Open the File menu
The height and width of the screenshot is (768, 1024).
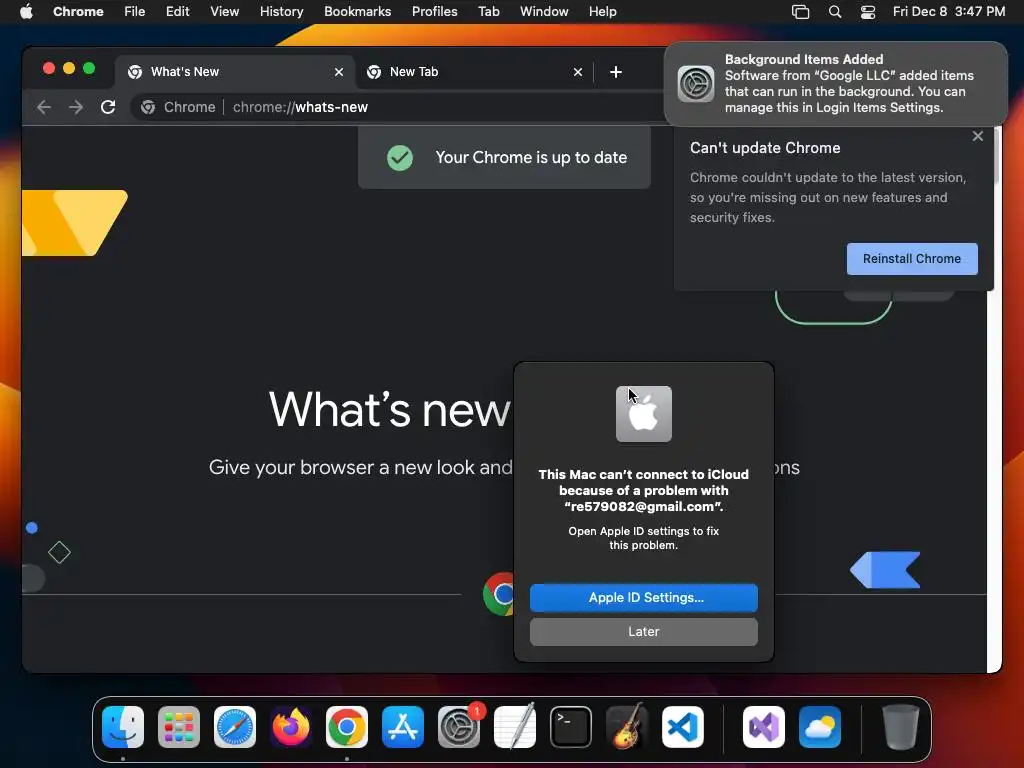tap(135, 12)
